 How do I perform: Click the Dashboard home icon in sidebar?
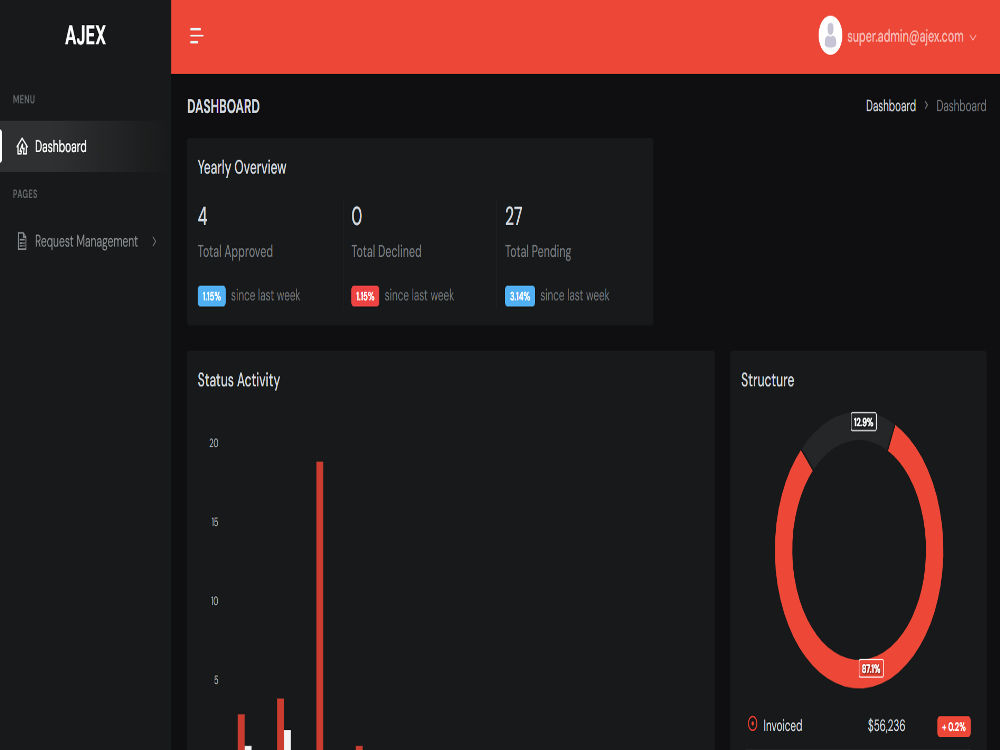[22, 147]
